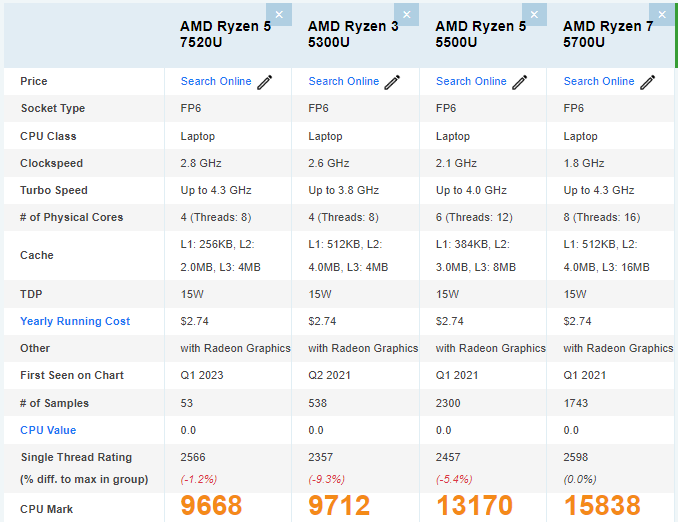678x522 pixels.
Task: Select the 13170 CPU Mark score
Action: (474, 505)
